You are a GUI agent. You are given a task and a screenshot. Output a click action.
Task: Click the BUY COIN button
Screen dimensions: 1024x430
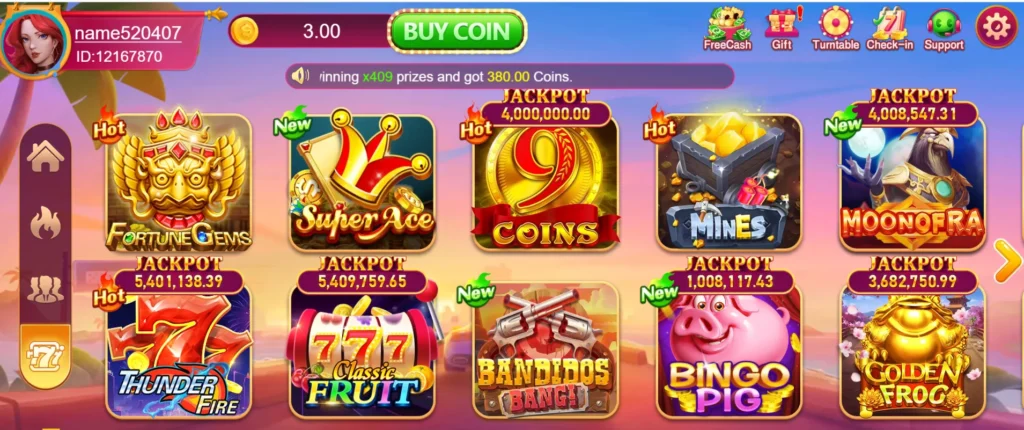pos(457,31)
